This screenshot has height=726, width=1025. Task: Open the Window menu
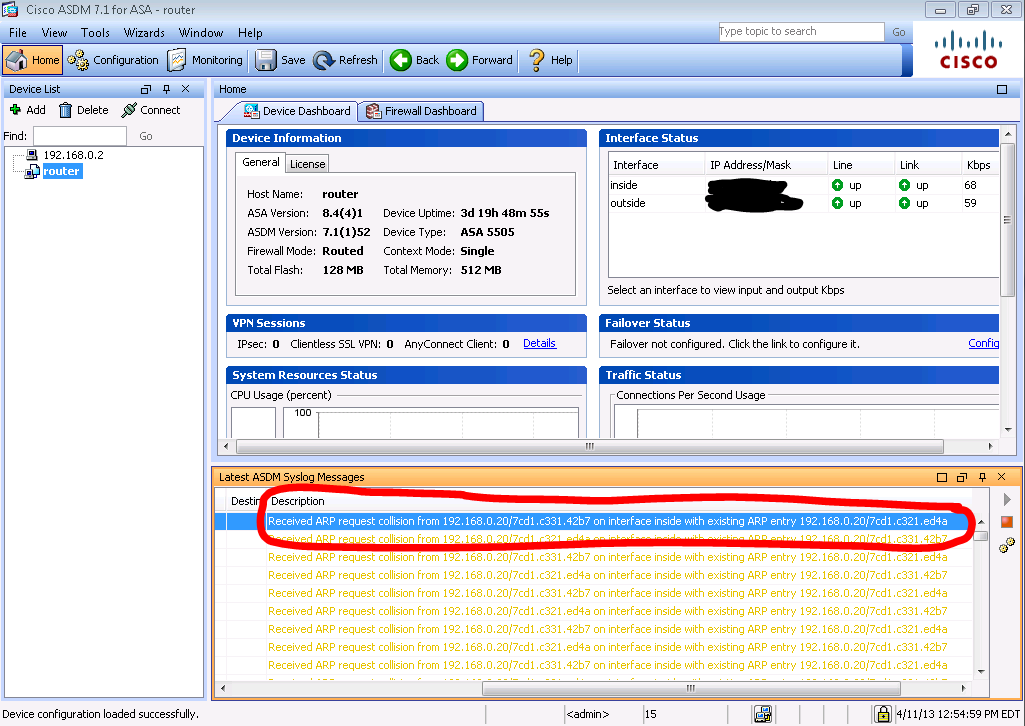point(201,33)
